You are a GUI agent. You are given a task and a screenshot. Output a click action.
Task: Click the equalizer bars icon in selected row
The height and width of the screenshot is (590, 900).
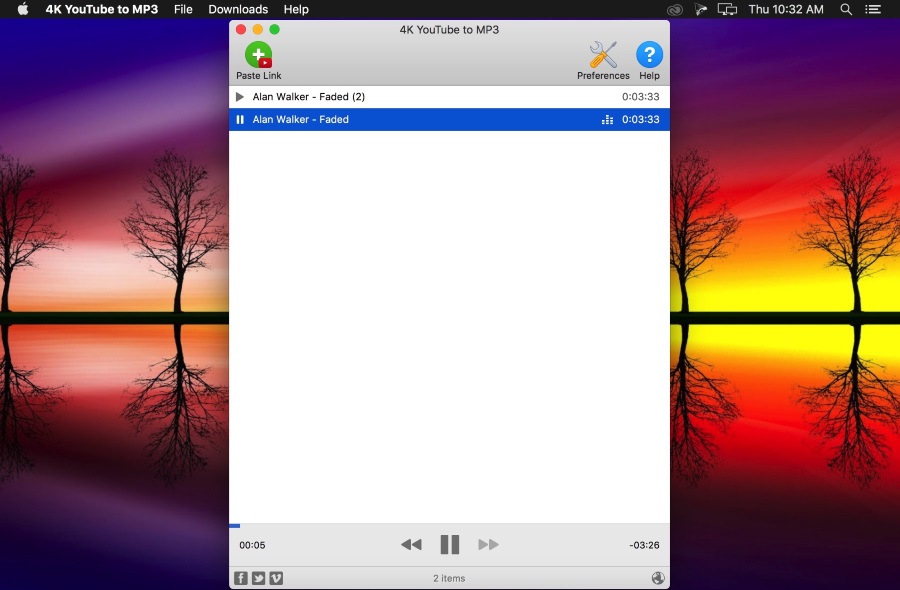point(607,119)
